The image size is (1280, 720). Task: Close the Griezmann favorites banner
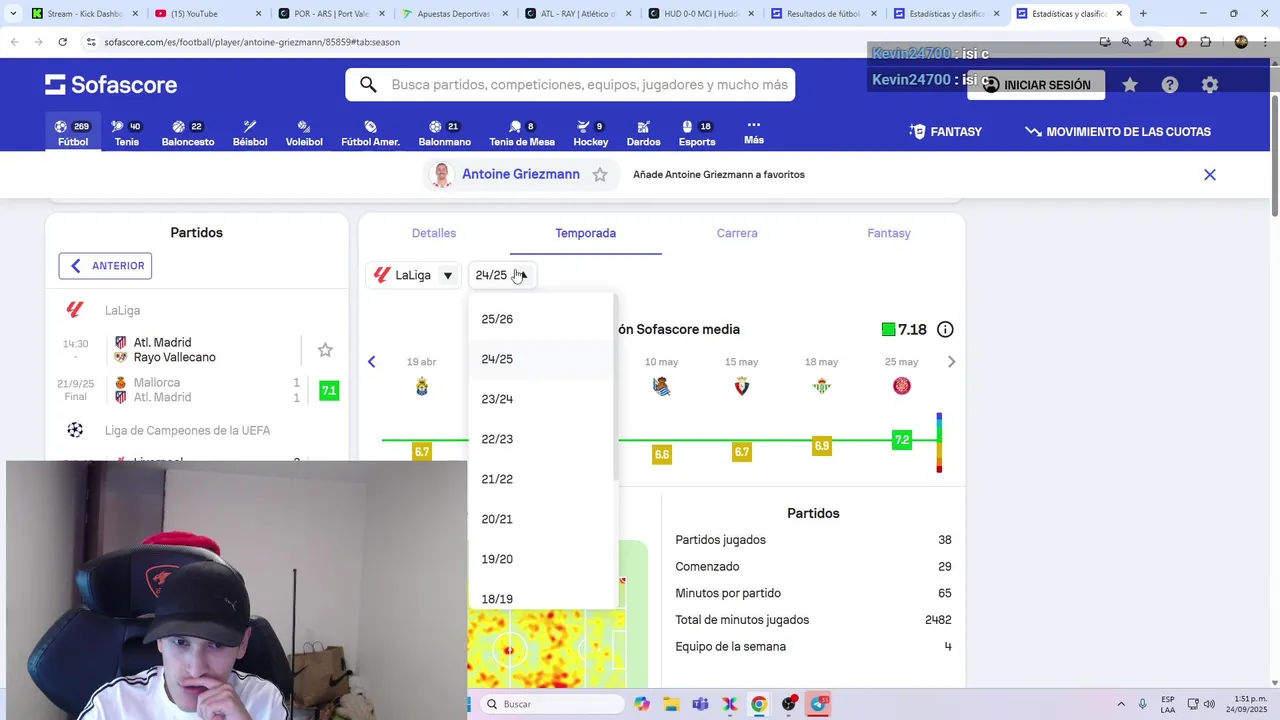1210,175
